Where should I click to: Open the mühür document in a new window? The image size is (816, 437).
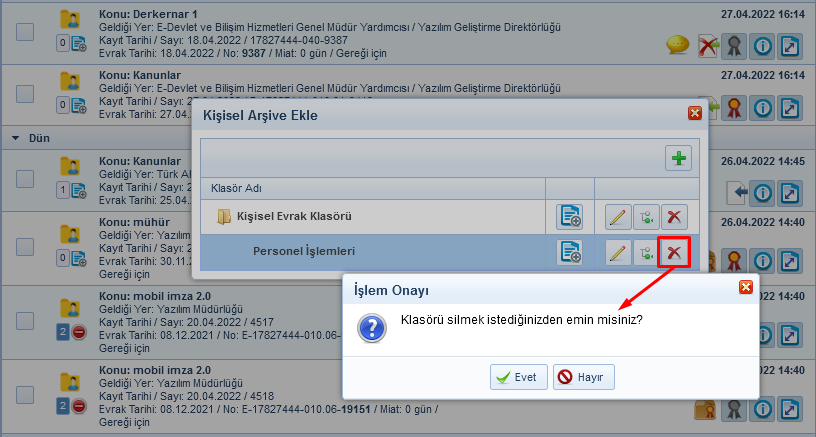pyautogui.click(x=790, y=261)
